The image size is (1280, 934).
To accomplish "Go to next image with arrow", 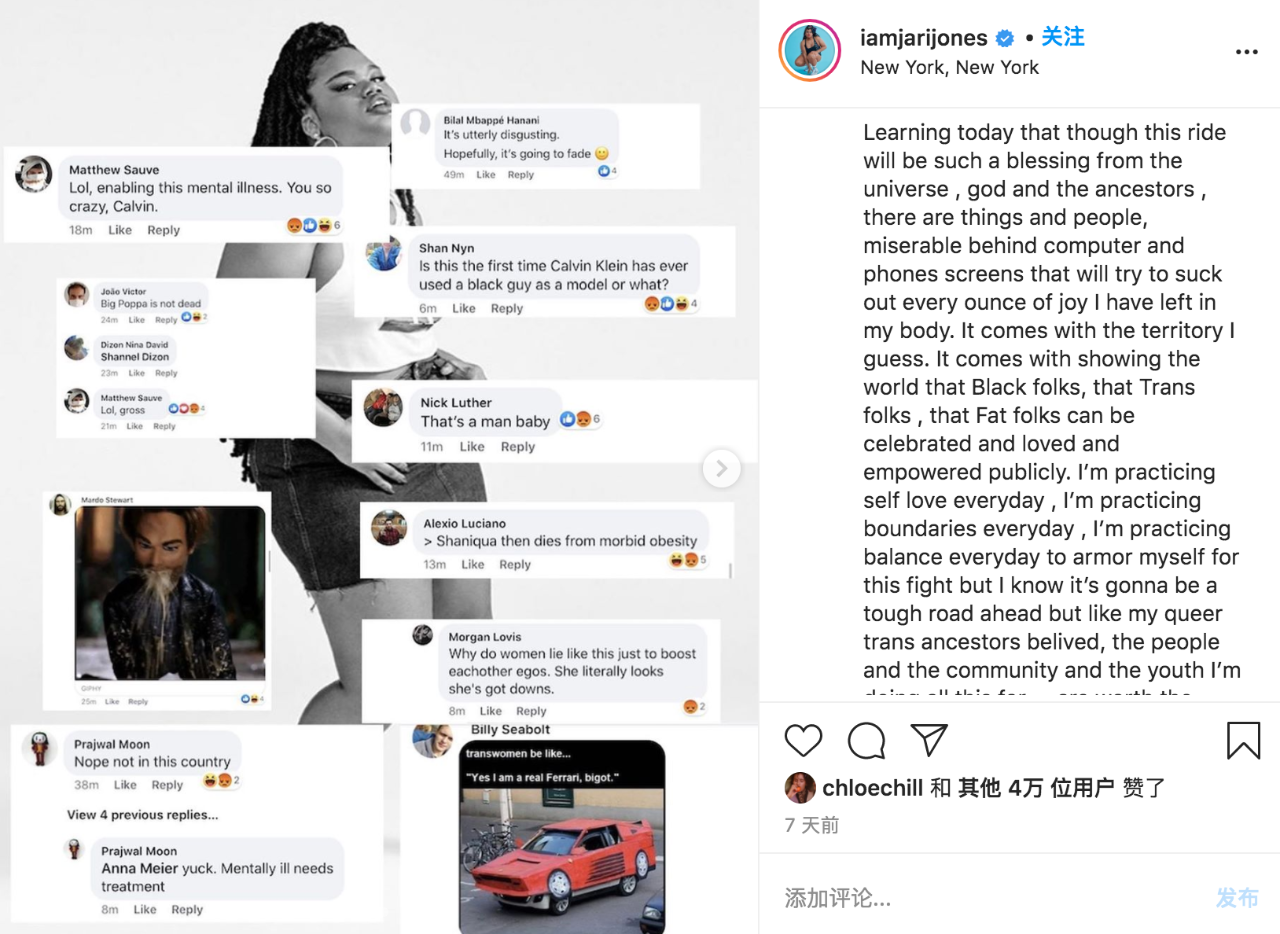I will tap(721, 468).
